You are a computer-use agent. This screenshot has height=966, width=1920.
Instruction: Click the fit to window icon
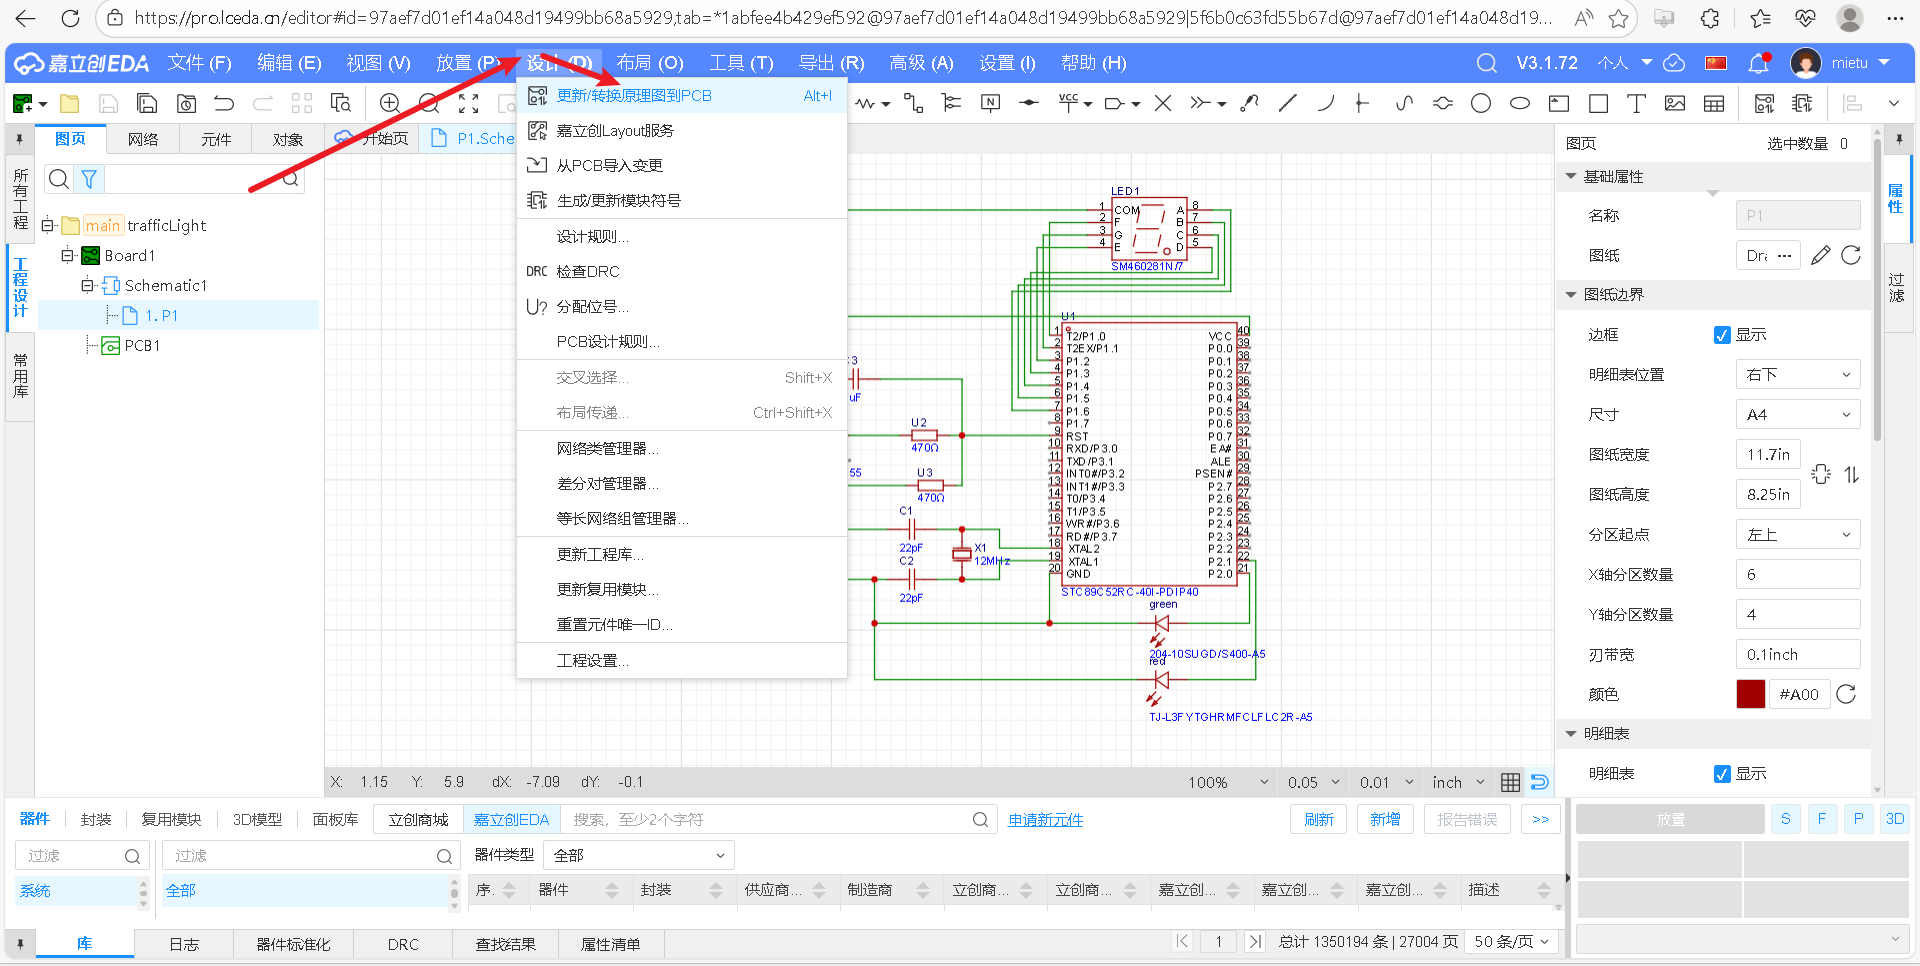[x=468, y=103]
